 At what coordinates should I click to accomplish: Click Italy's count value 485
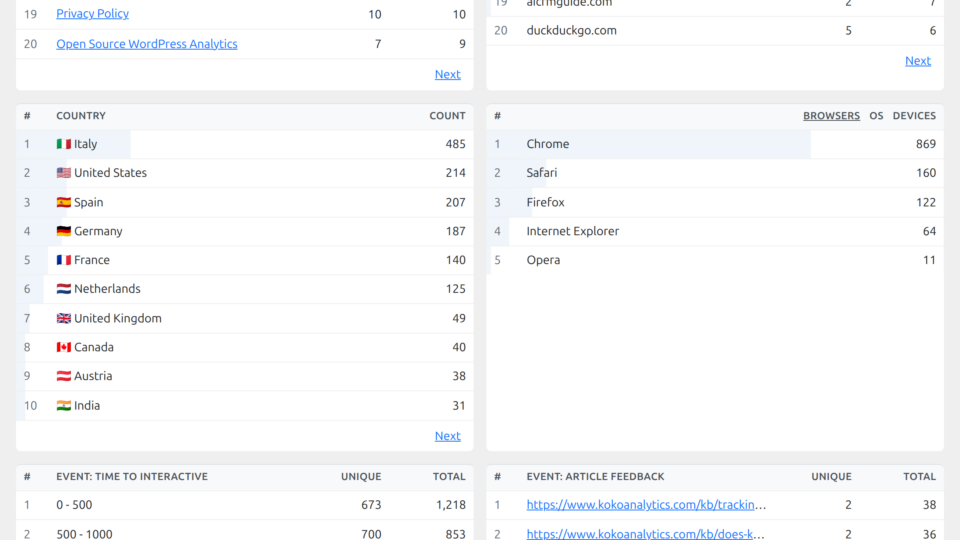click(456, 144)
